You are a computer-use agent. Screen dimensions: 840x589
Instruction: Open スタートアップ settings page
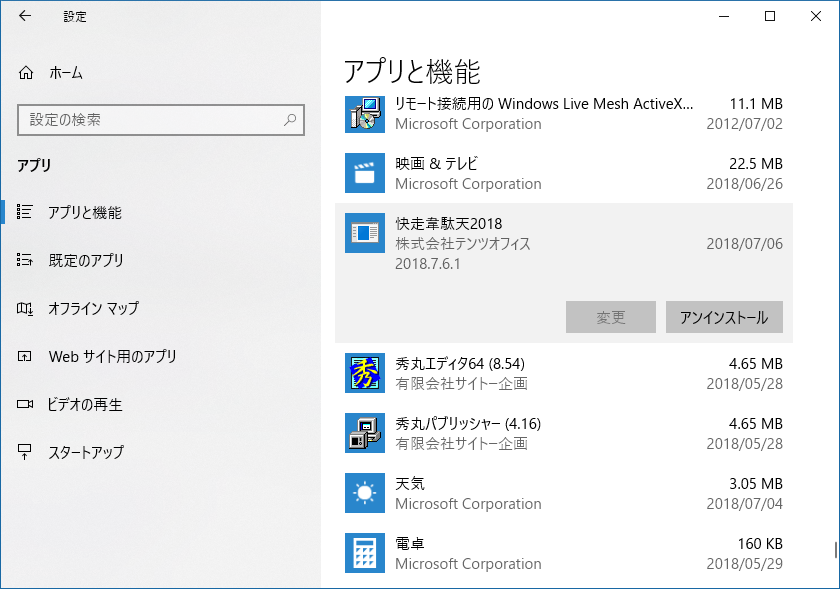pos(86,453)
